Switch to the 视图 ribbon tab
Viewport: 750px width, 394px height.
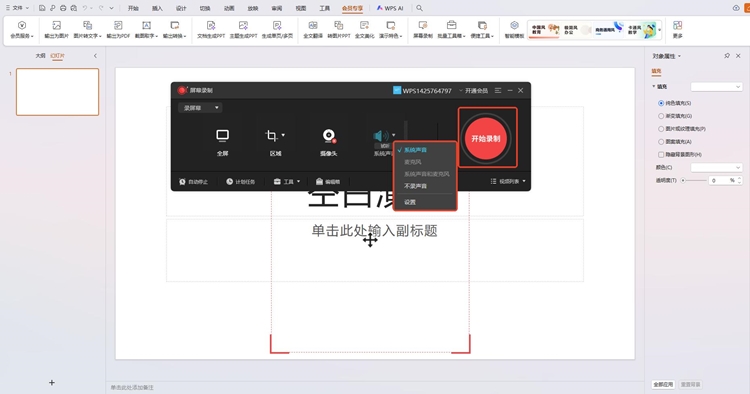(x=301, y=8)
